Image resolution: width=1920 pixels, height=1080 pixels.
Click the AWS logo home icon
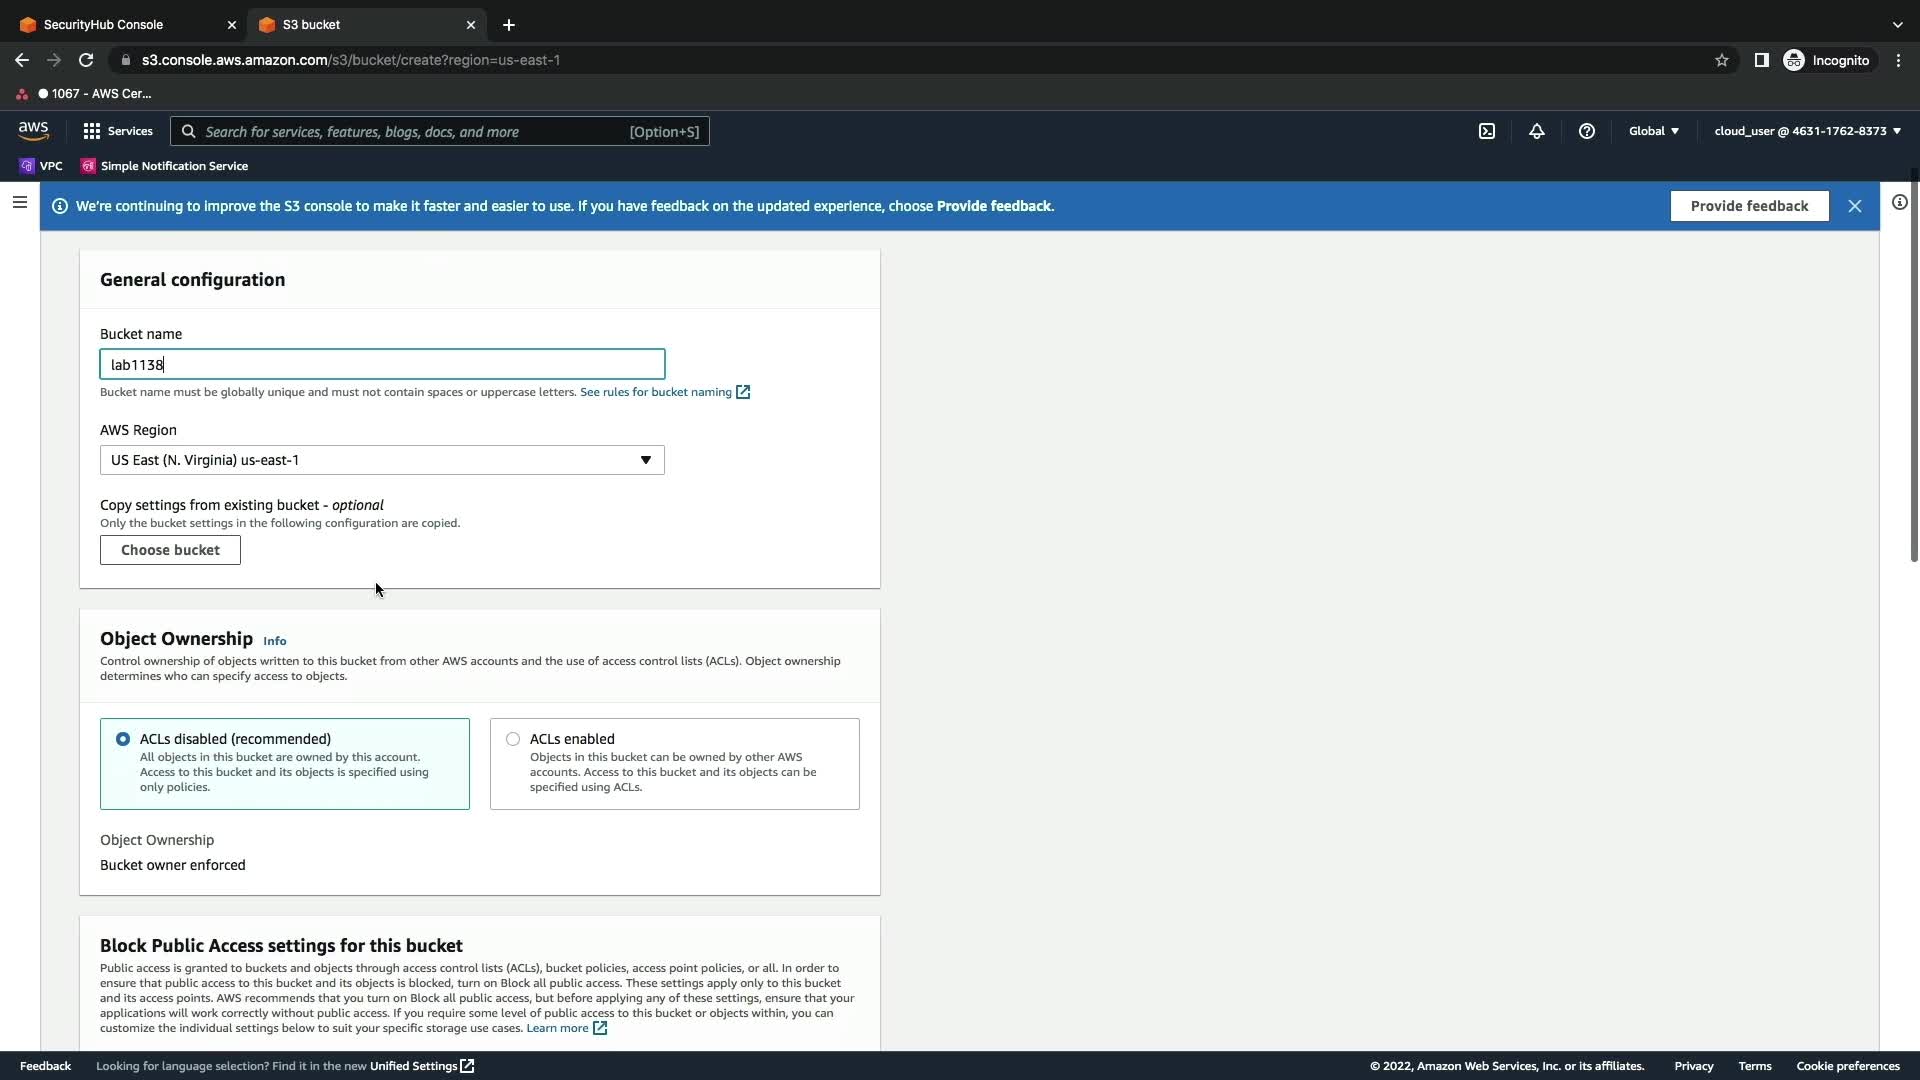pyautogui.click(x=33, y=131)
